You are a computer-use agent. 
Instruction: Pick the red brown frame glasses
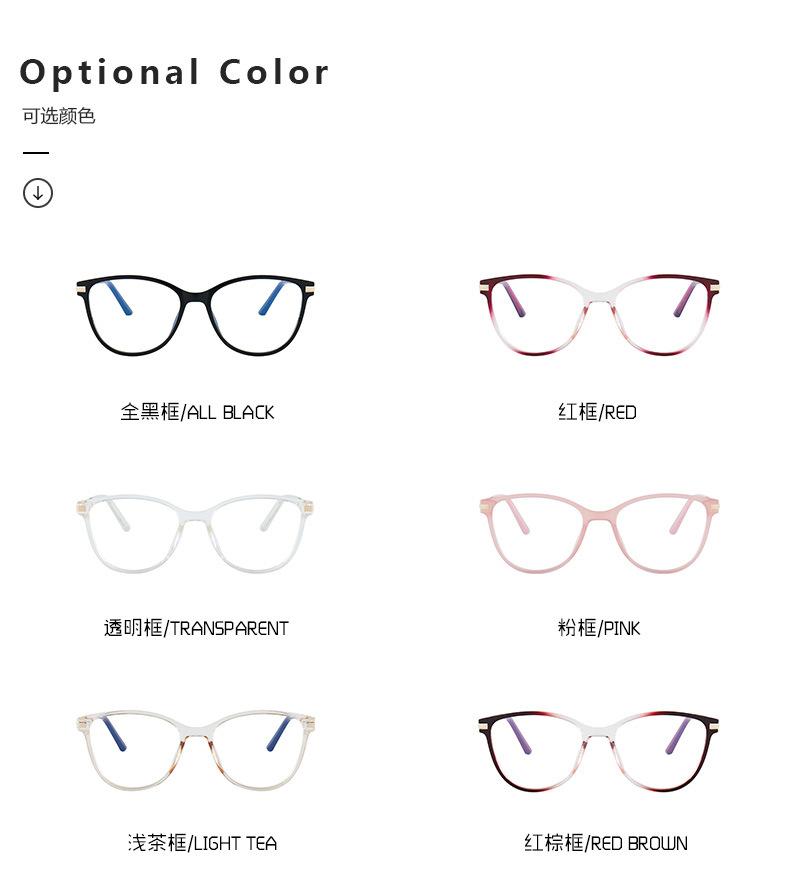599,751
